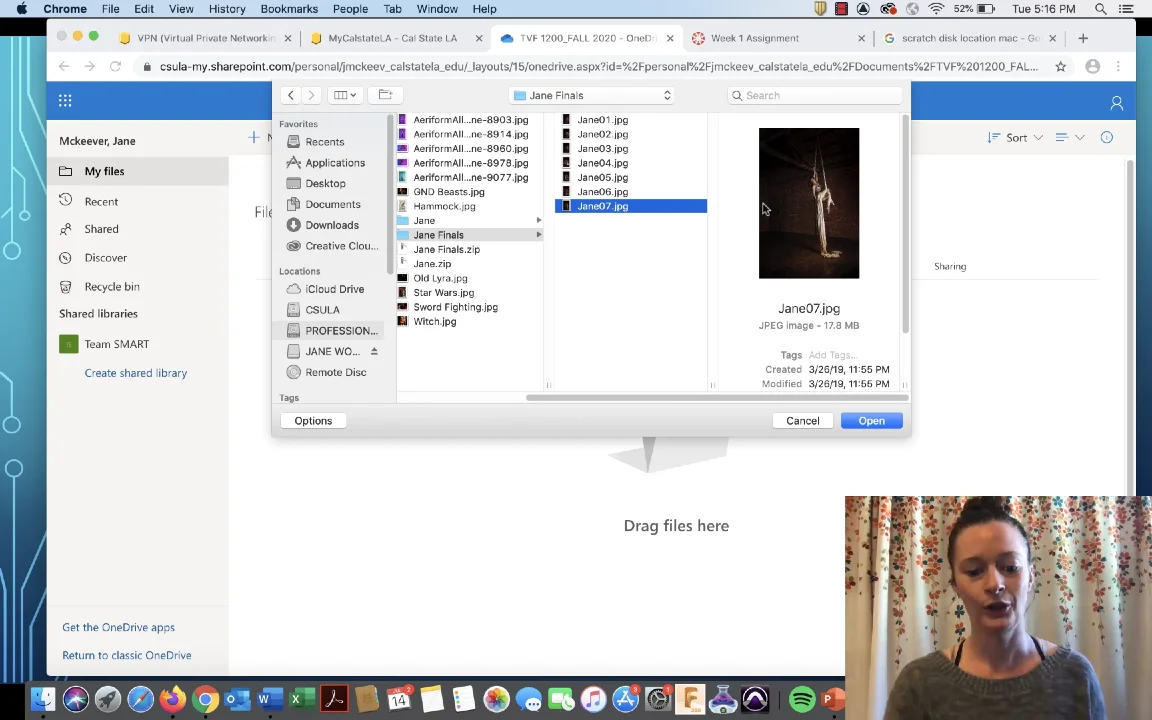Screen dimensions: 1152x720
Task: Open Chrome's three-dot menu
Action: tap(1118, 66)
